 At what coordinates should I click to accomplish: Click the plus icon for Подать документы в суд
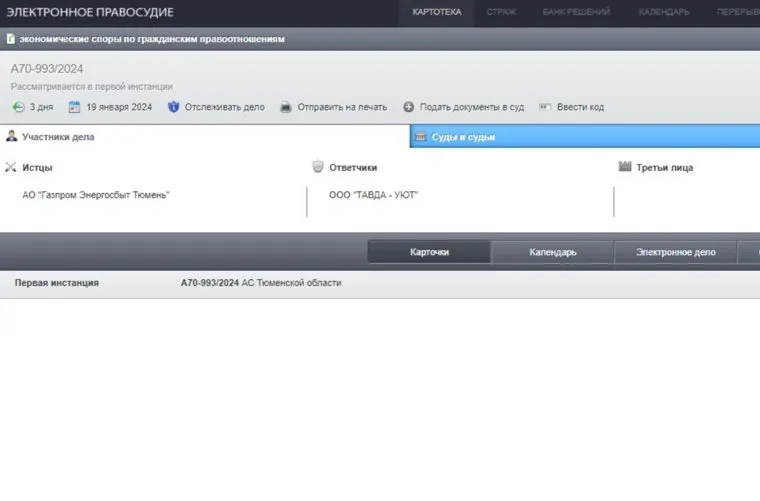408,107
